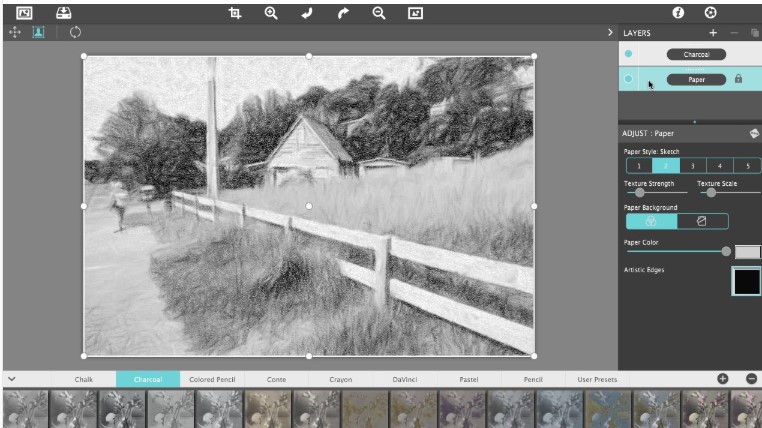Select the crop tool
Image resolution: width=762 pixels, height=428 pixels.
click(235, 13)
